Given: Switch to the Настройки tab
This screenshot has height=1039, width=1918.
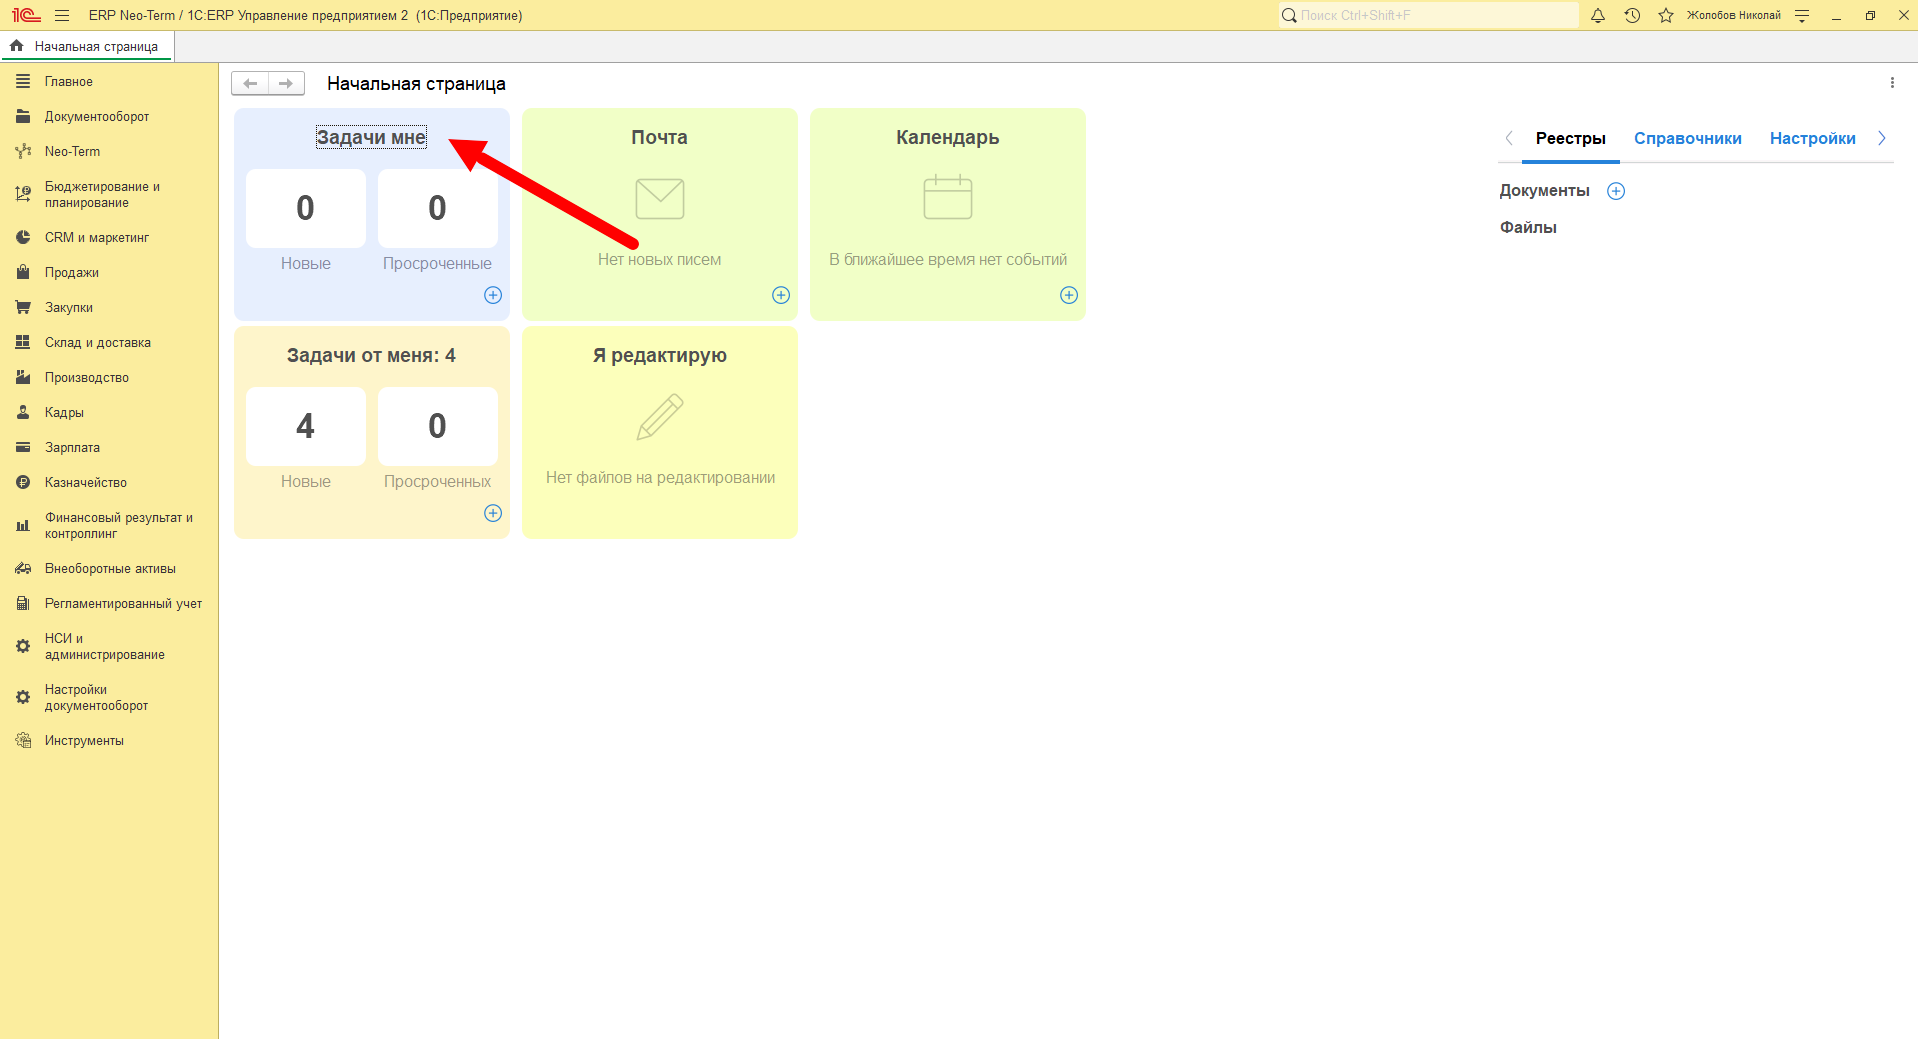Looking at the screenshot, I should [x=1812, y=138].
